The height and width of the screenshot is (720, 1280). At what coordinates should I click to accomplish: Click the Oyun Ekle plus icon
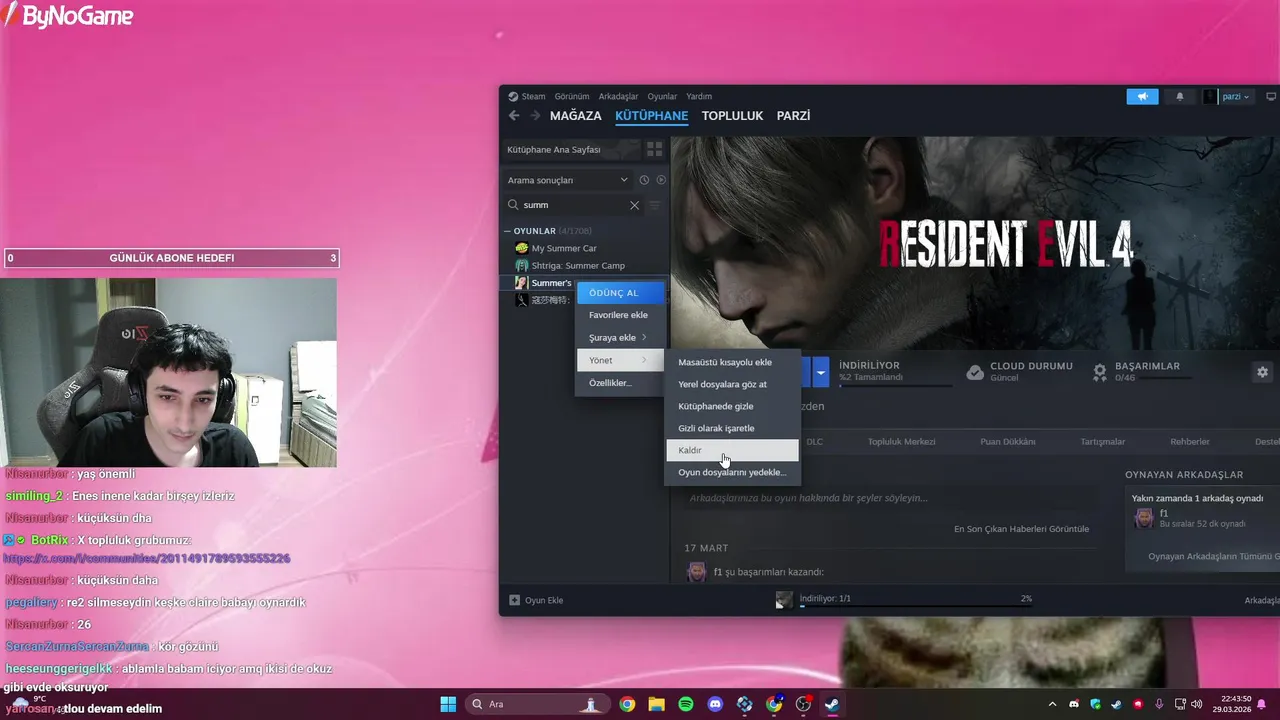point(515,600)
